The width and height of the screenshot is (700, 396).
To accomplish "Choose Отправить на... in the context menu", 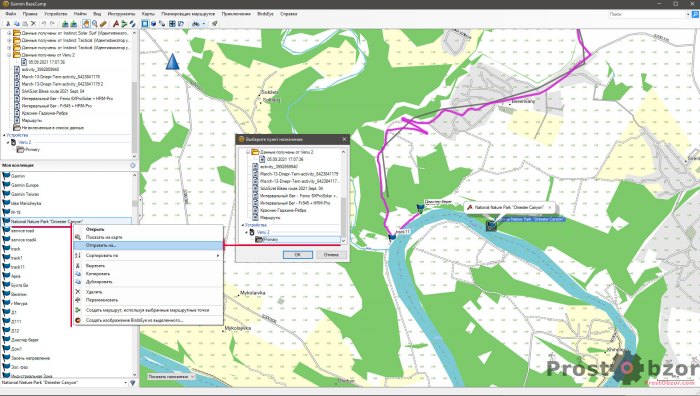I will coord(148,245).
